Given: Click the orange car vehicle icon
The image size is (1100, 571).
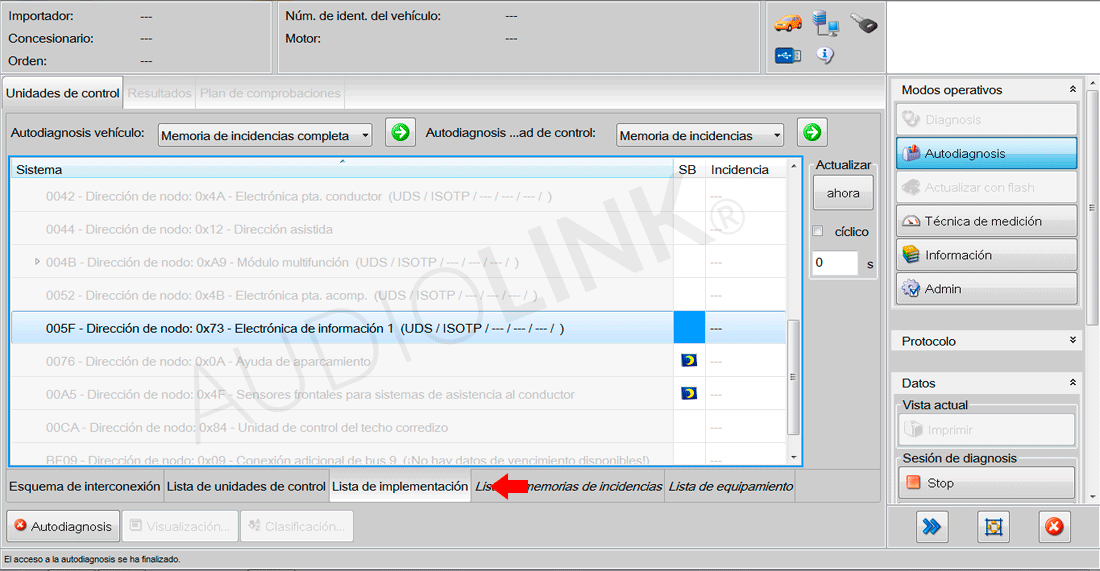Looking at the screenshot, I should point(789,23).
